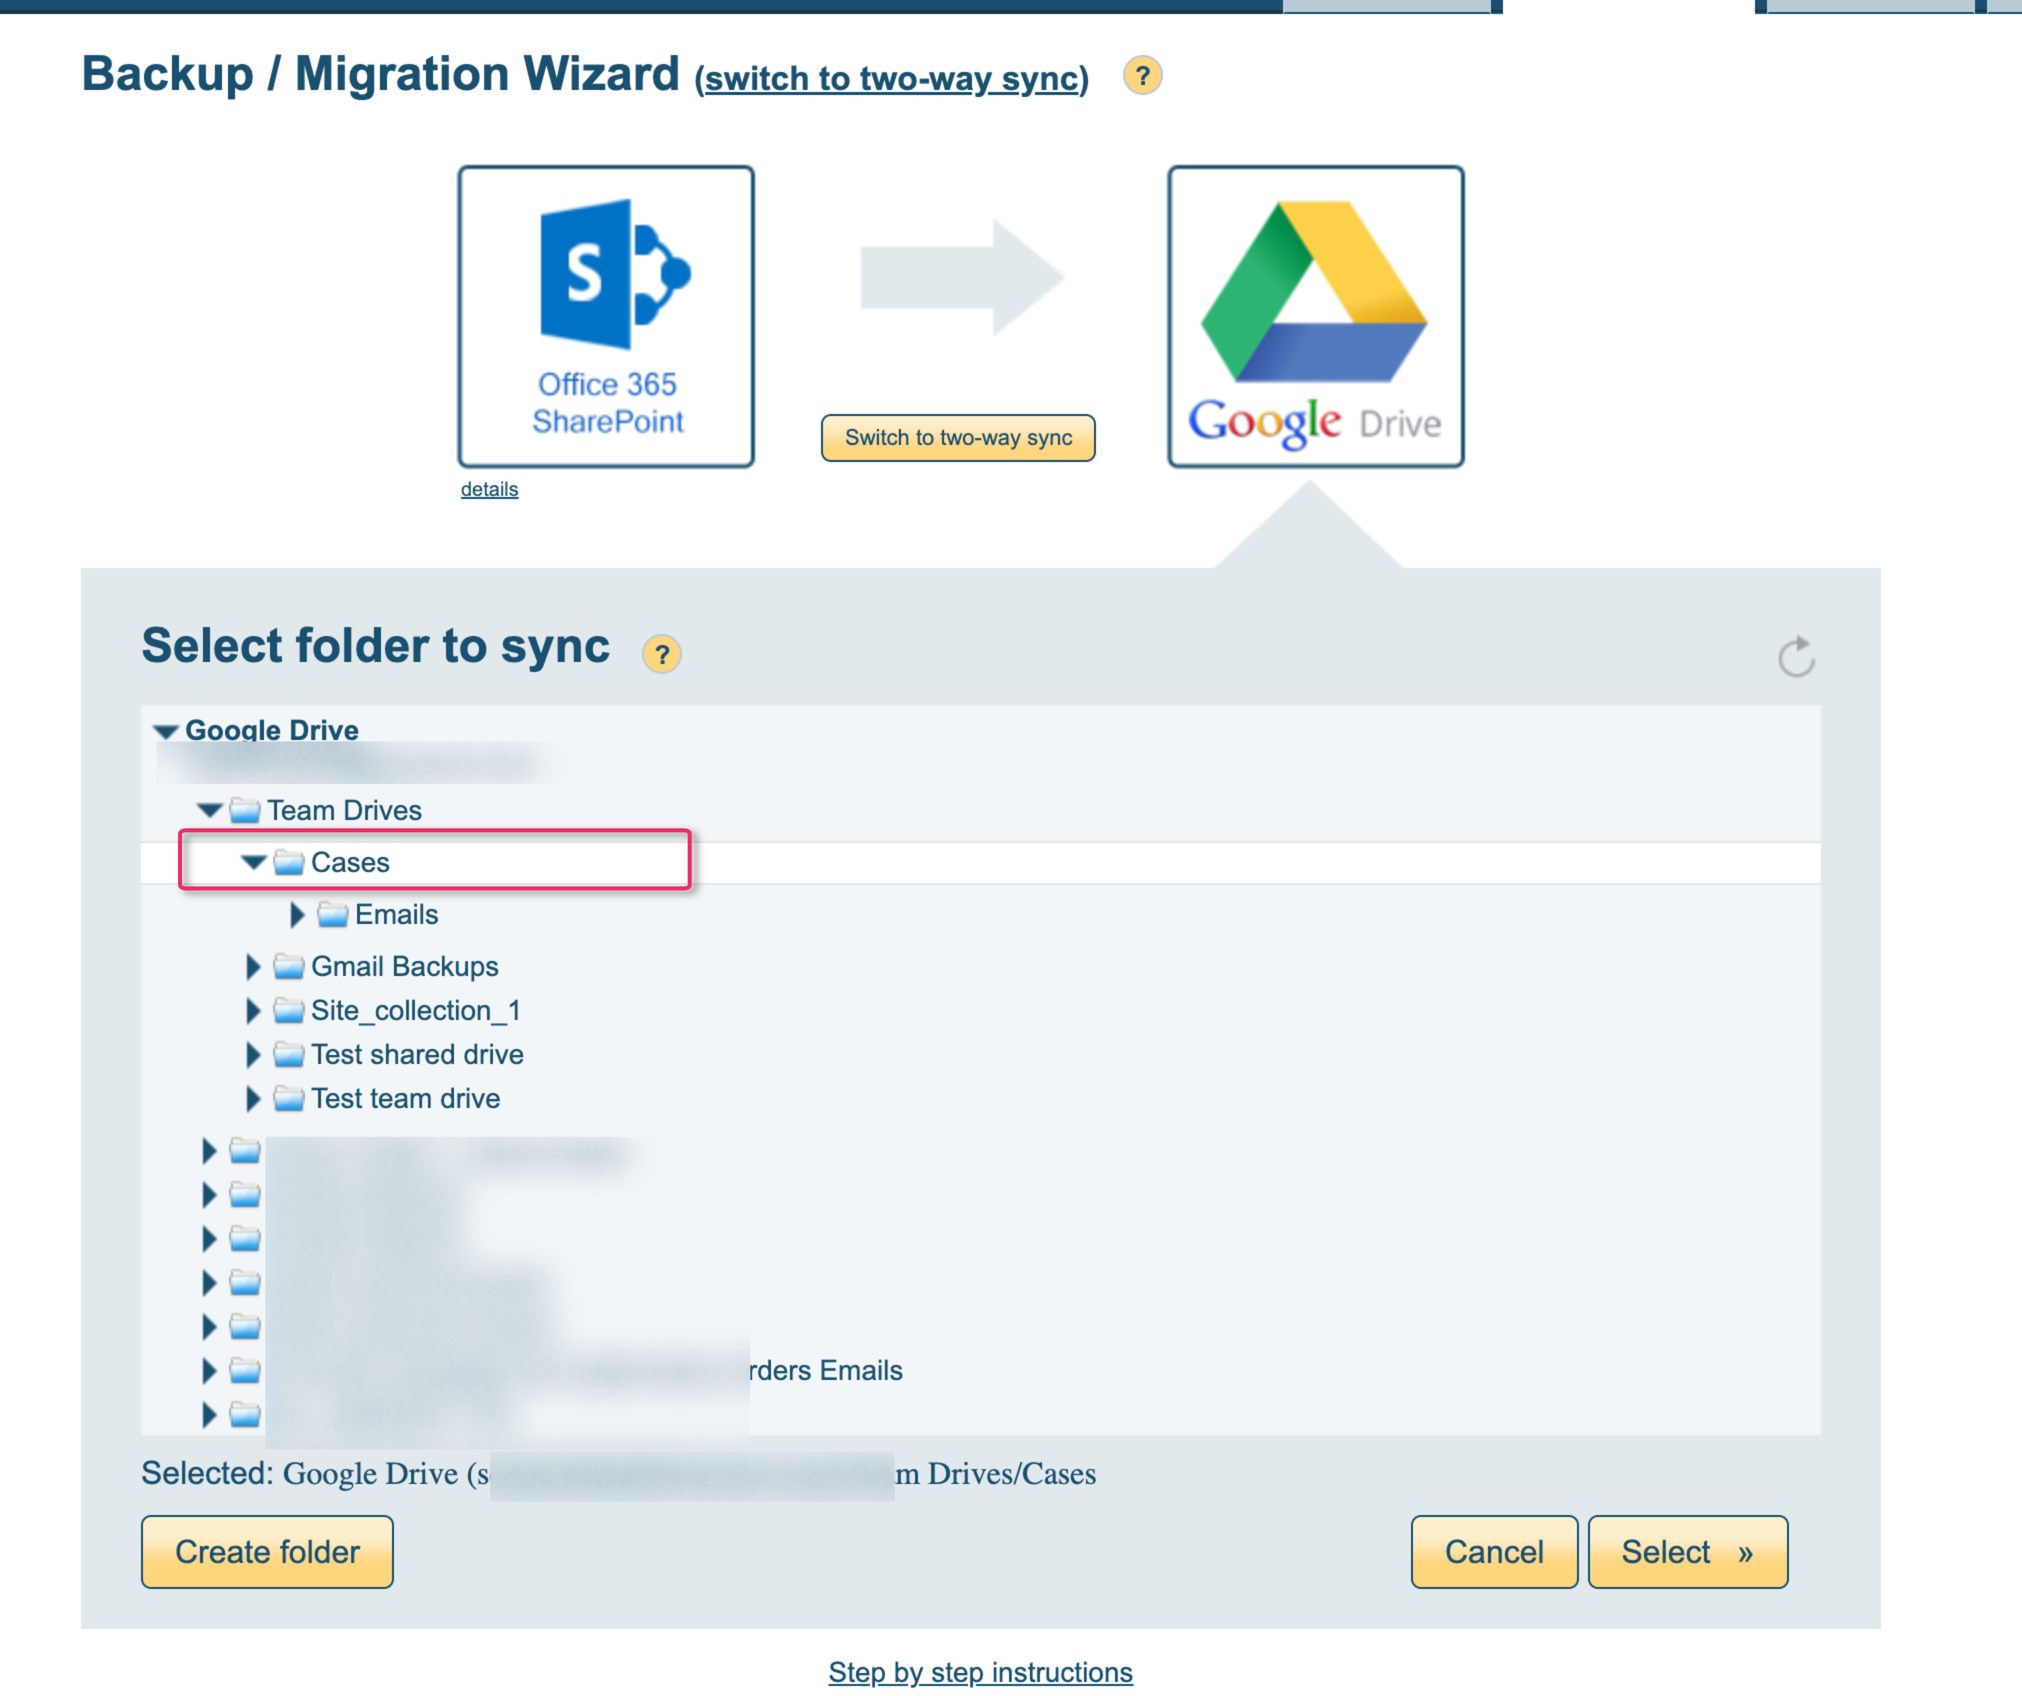Open help icon beside Select folder to sync

click(x=661, y=655)
